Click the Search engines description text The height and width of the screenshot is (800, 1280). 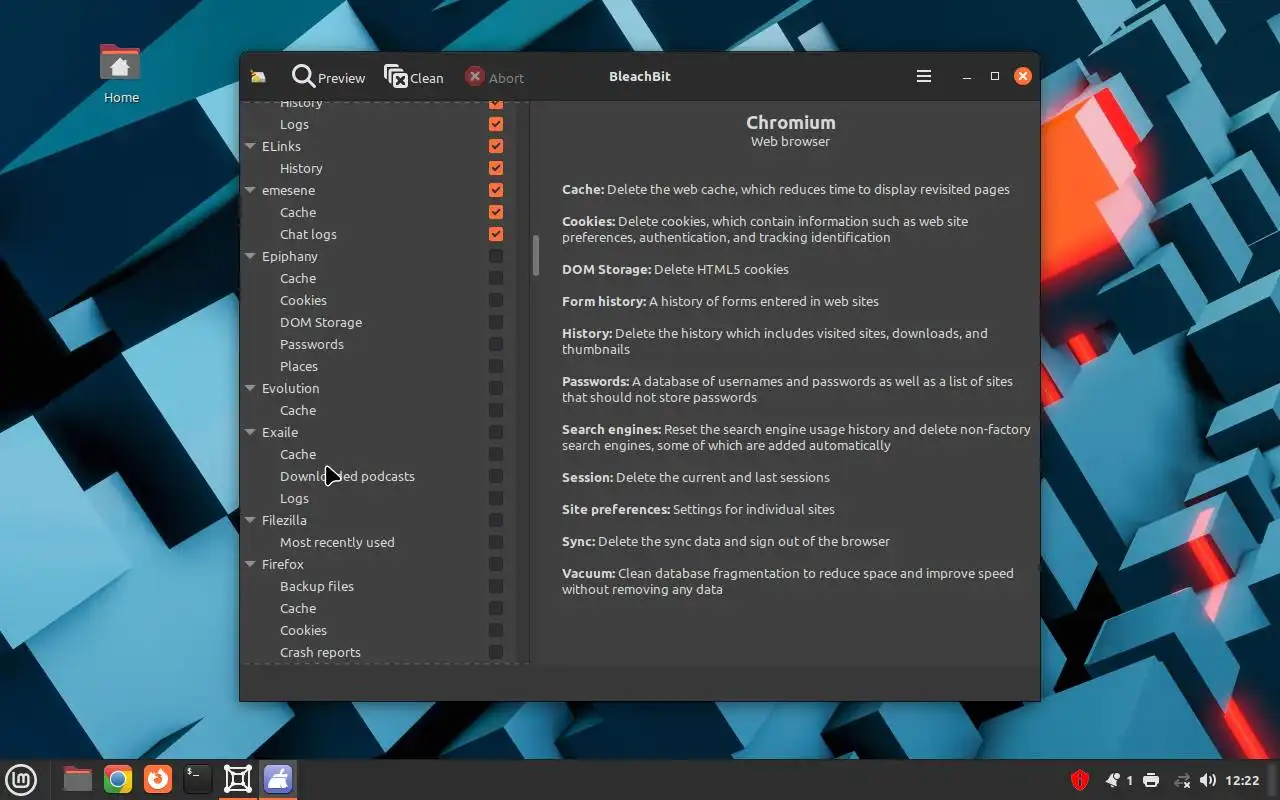(796, 437)
